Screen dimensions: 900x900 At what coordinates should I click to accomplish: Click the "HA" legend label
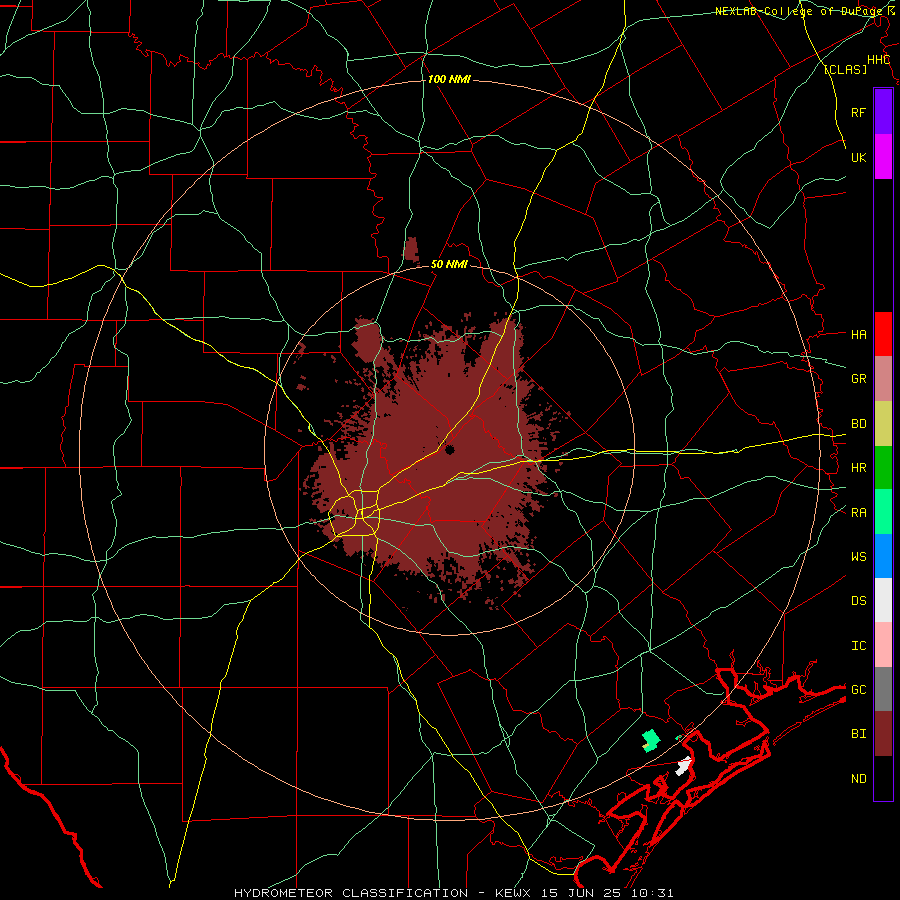coord(858,334)
